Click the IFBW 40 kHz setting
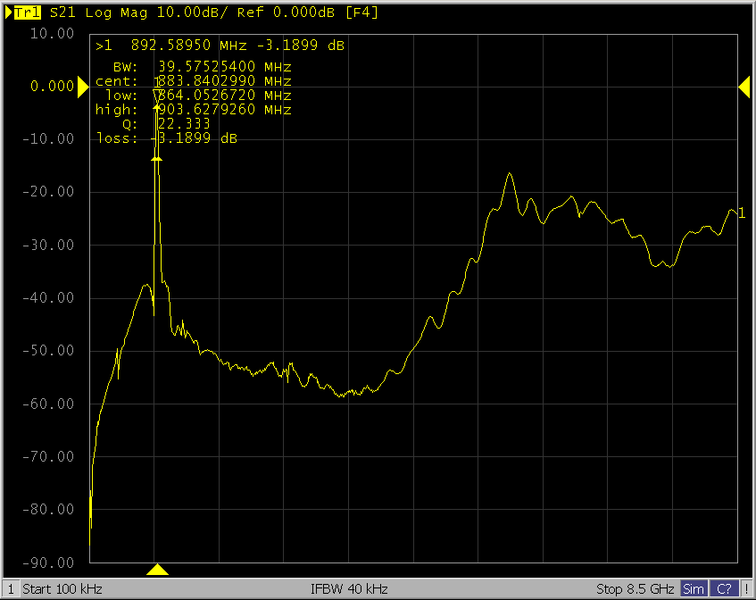Screen dimensions: 756x600 point(349,589)
